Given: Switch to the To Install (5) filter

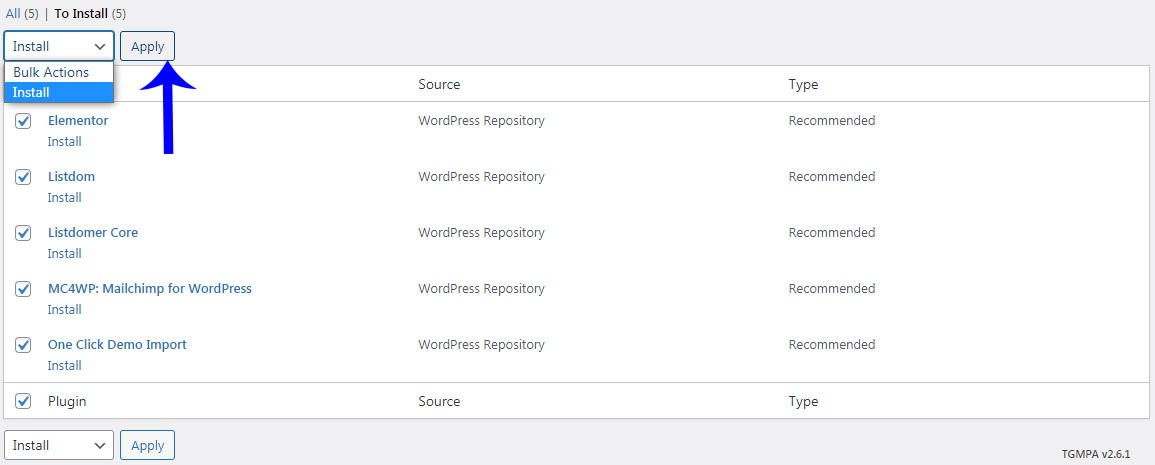Looking at the screenshot, I should point(90,14).
